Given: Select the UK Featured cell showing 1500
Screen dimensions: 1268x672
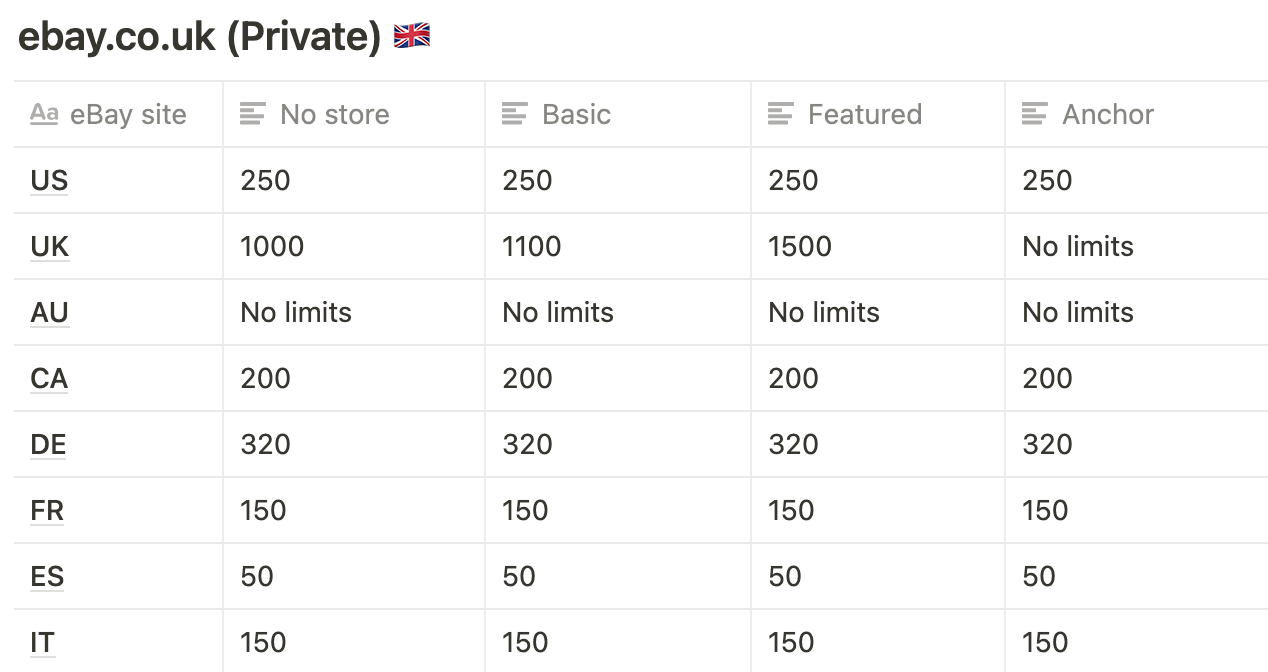Looking at the screenshot, I should pos(878,246).
